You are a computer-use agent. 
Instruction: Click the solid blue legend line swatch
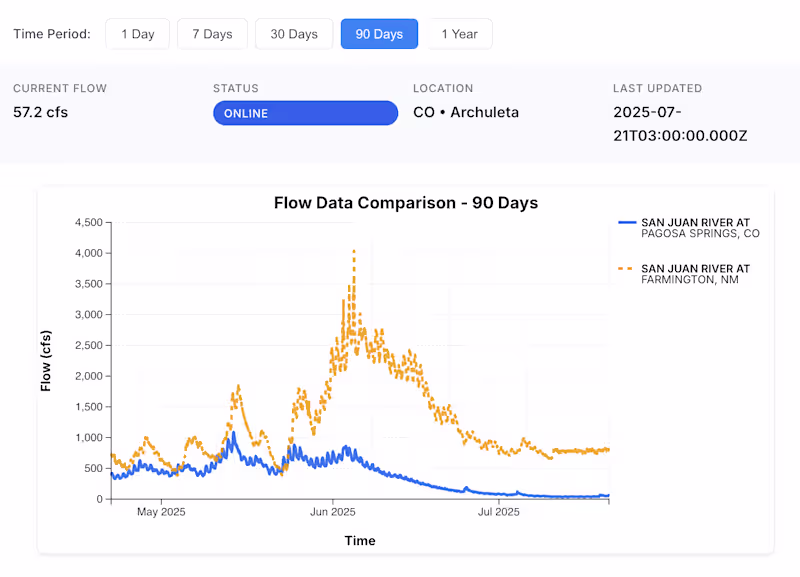627,222
